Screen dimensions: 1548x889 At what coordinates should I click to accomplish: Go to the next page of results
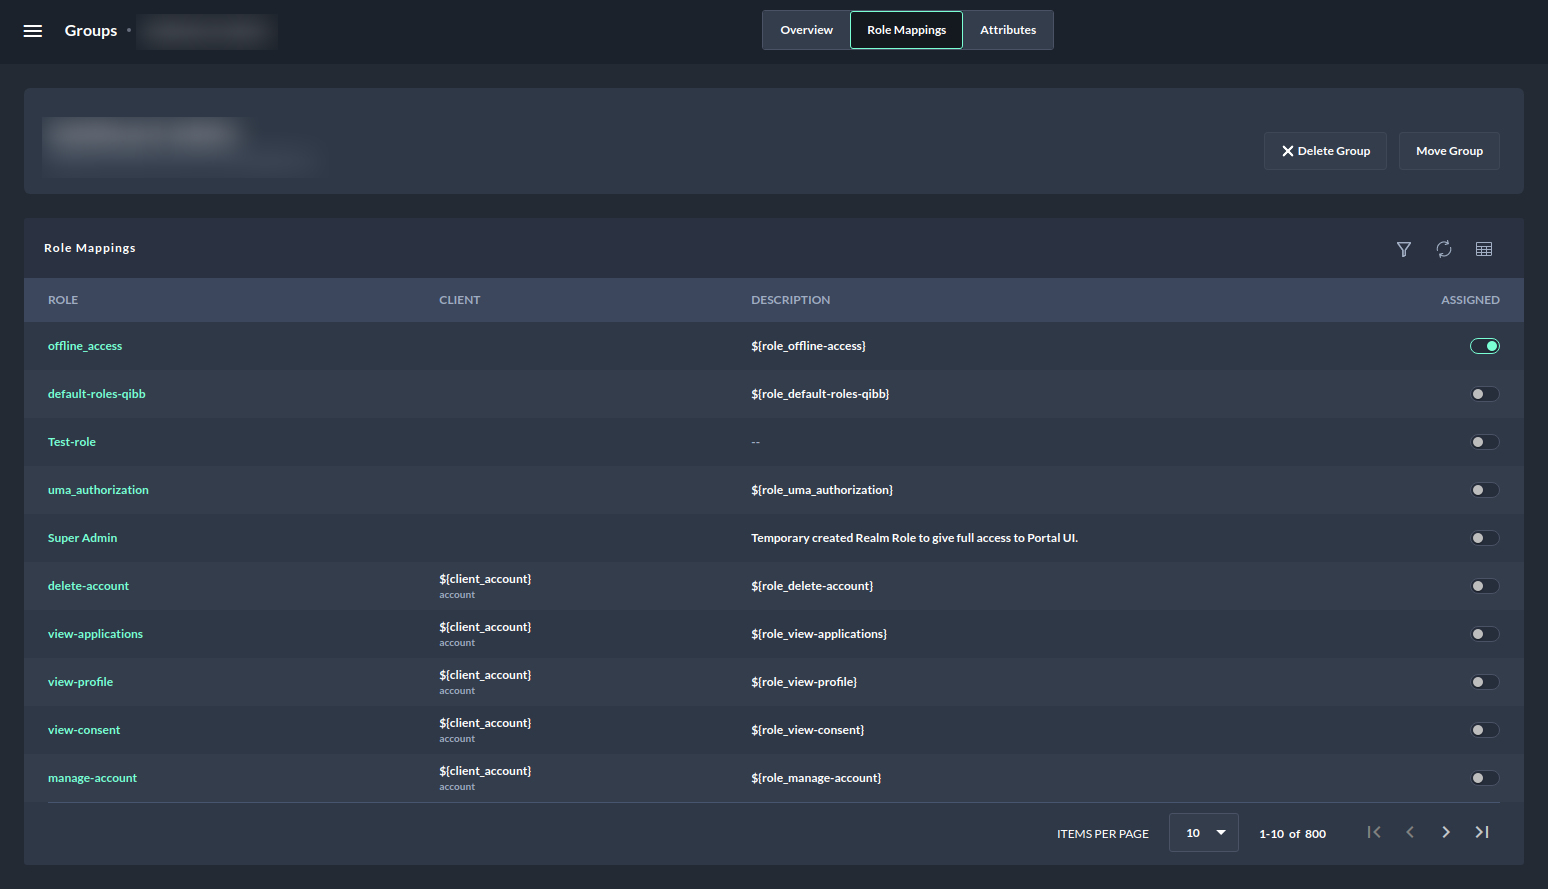1446,832
